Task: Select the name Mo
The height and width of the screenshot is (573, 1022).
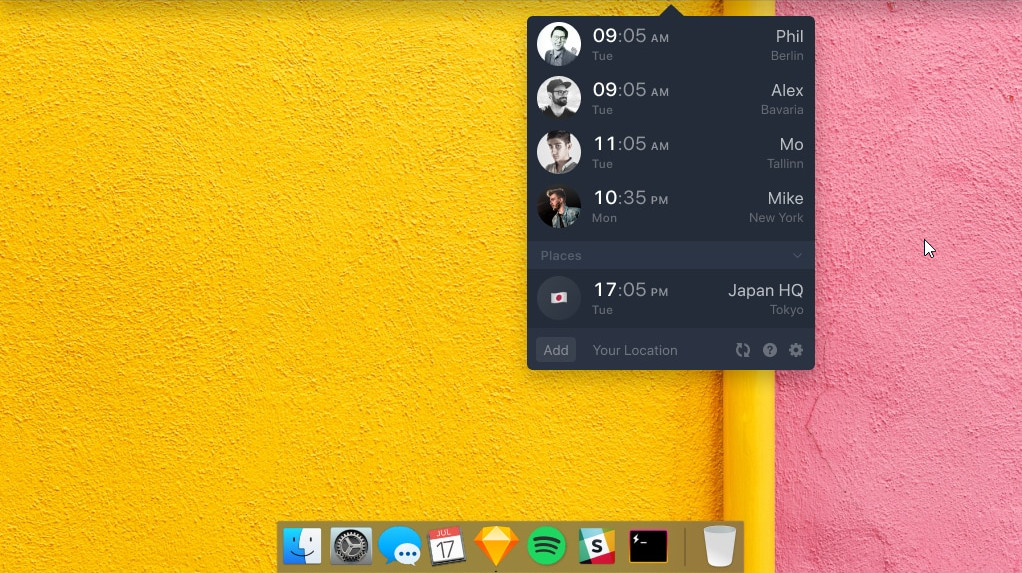Action: click(x=791, y=145)
